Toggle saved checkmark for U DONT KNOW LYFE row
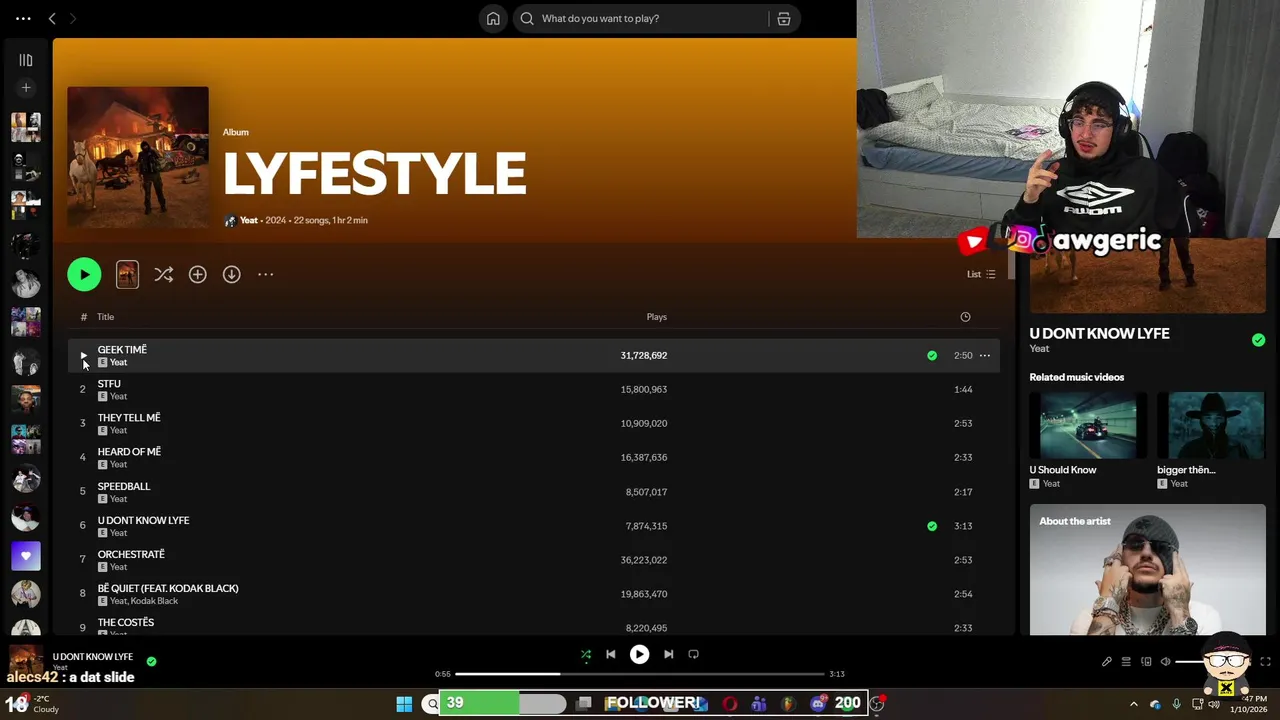The height and width of the screenshot is (720, 1280). pos(932,526)
